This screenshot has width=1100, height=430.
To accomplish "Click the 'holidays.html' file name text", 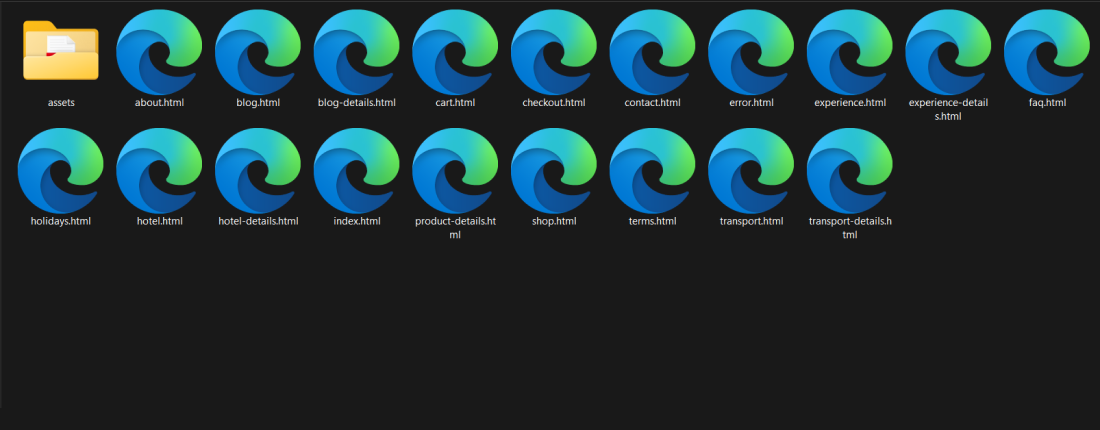I will 61,222.
